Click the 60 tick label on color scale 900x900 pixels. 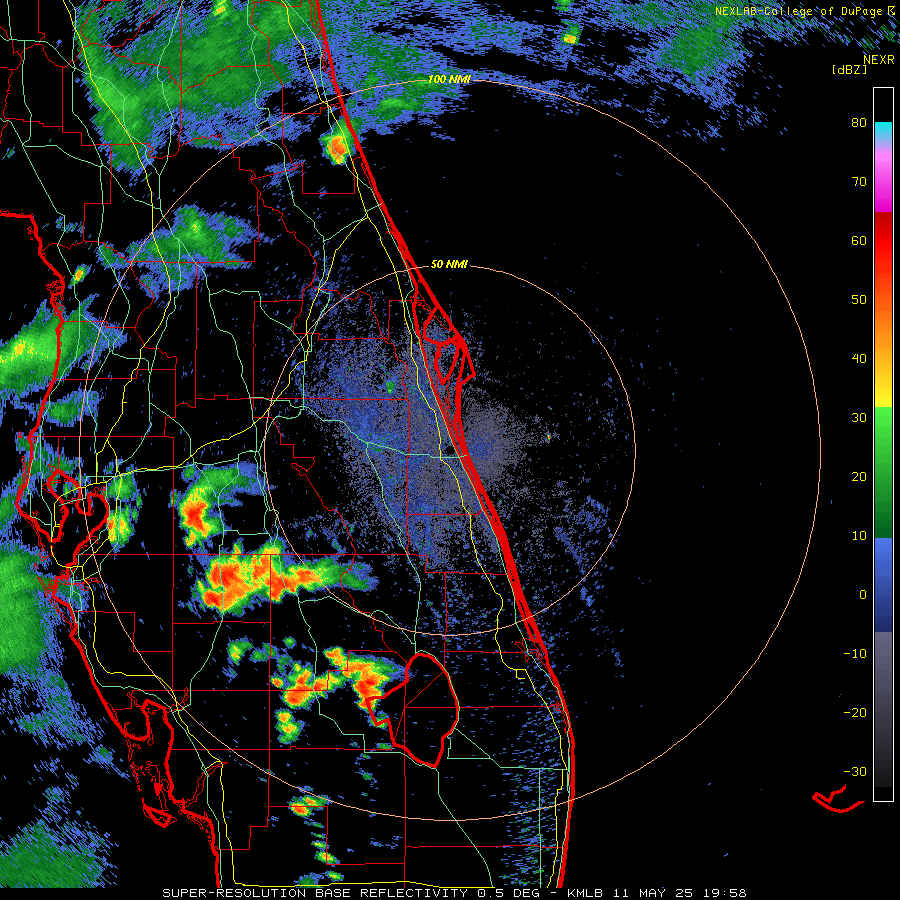pos(859,240)
